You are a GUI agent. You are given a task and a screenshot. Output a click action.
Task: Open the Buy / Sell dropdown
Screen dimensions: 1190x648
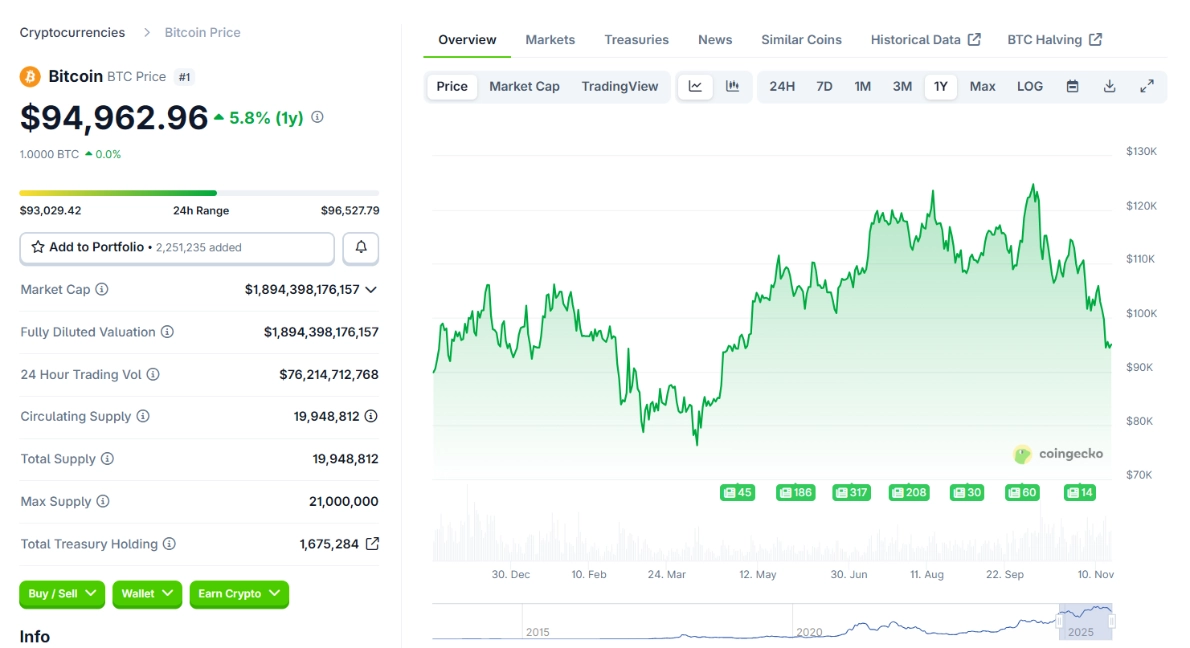(62, 594)
